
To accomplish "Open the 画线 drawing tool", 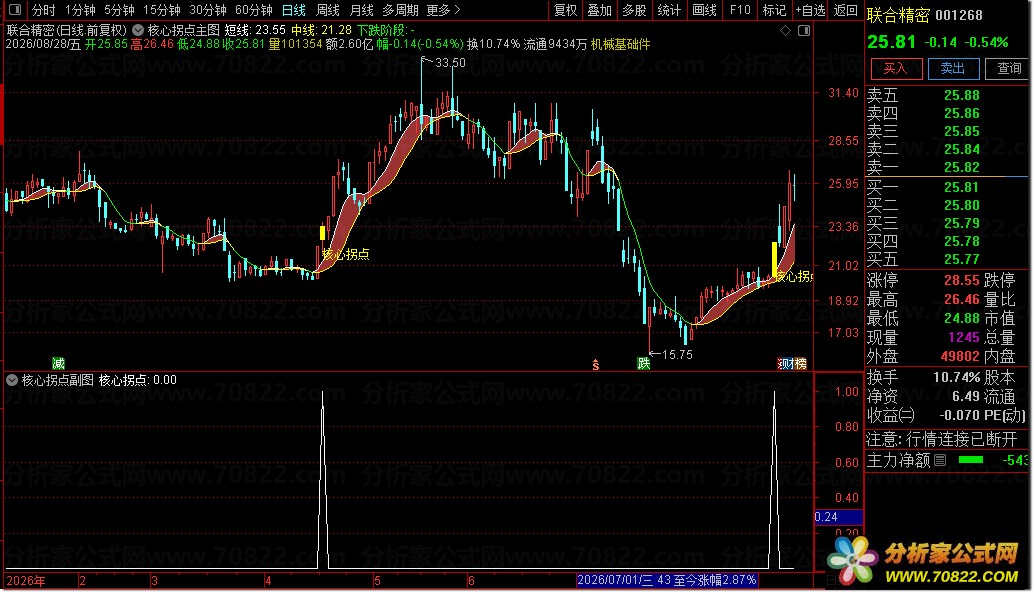I will pyautogui.click(x=704, y=10).
